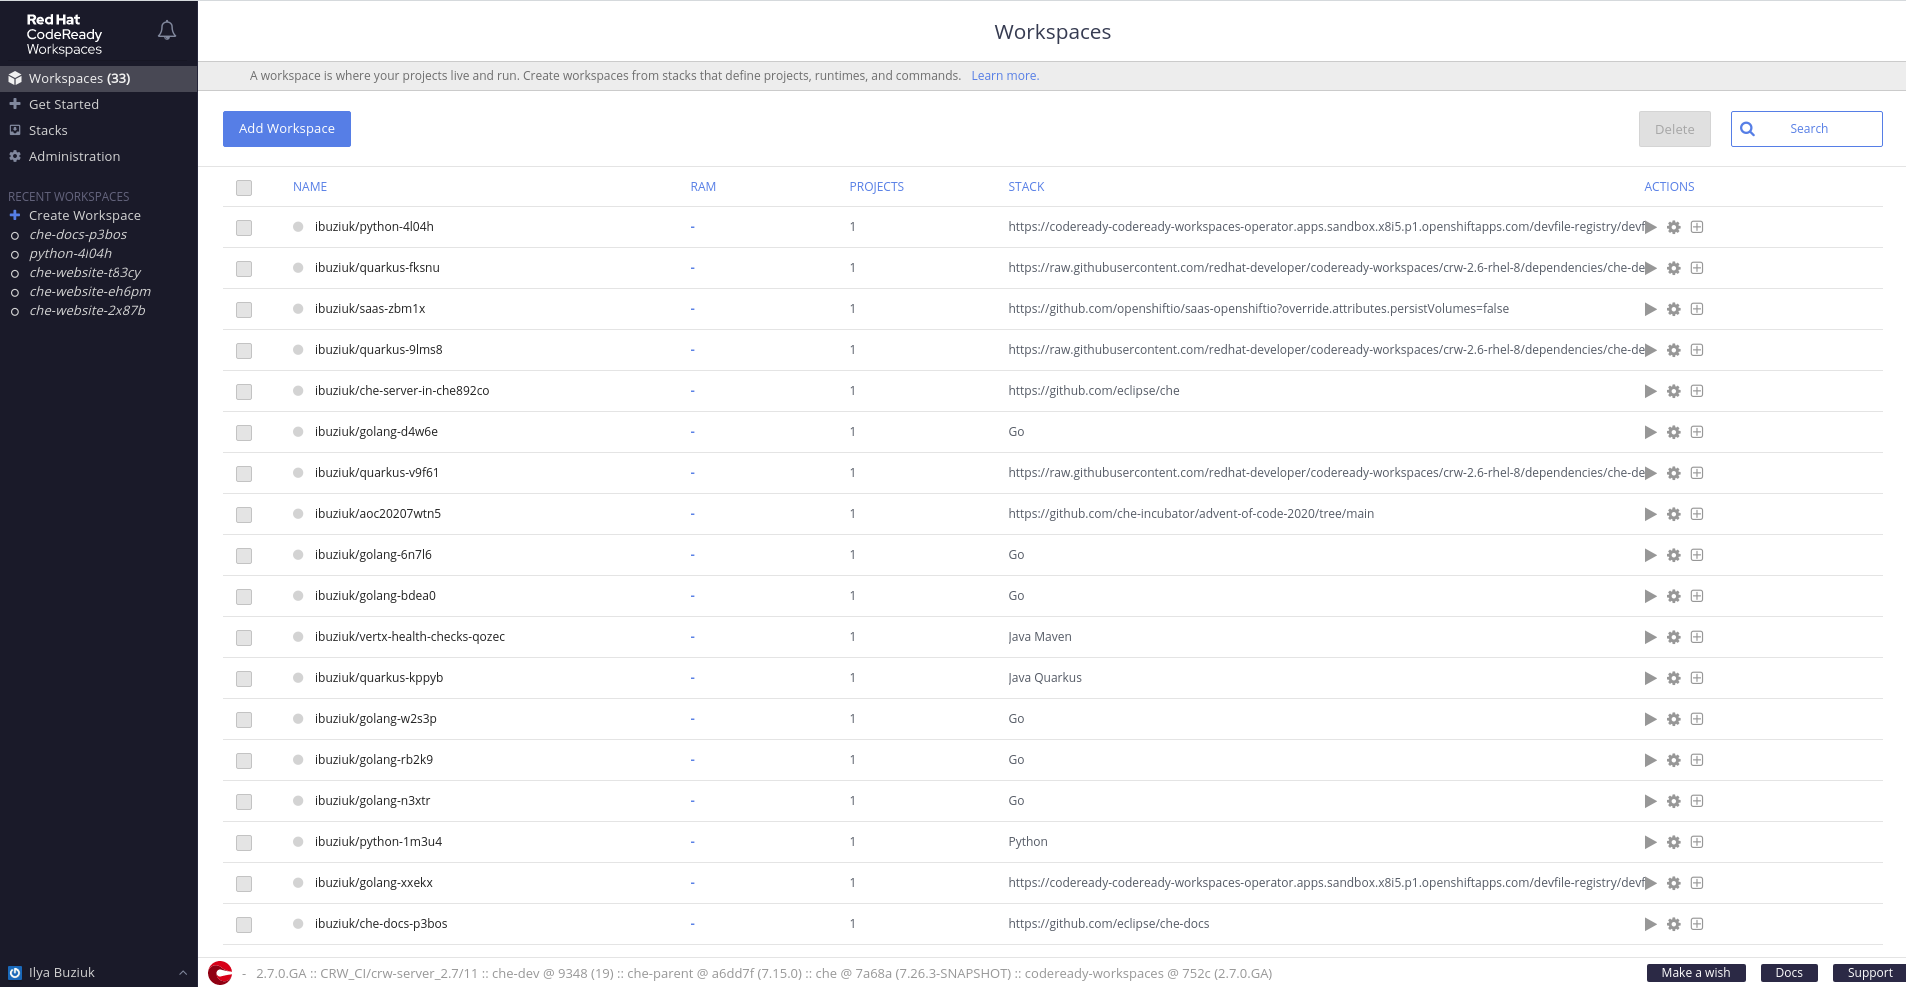Click plus-square icon for ibuziuk/quarkus-kppyb
1906x987 pixels.
point(1697,678)
